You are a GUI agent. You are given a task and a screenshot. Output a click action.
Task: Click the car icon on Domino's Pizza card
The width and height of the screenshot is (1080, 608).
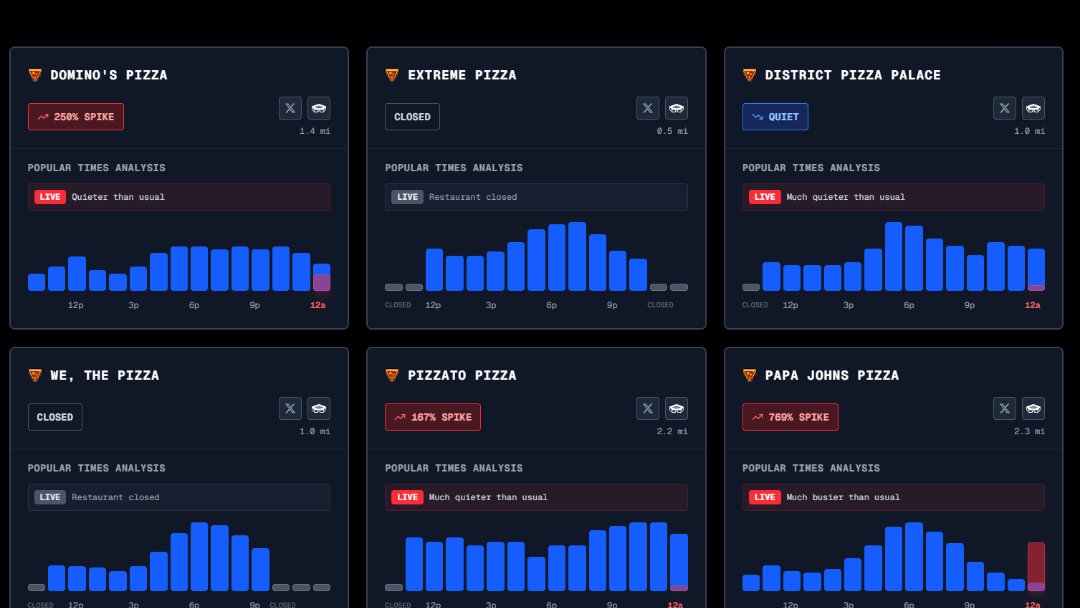pos(319,108)
